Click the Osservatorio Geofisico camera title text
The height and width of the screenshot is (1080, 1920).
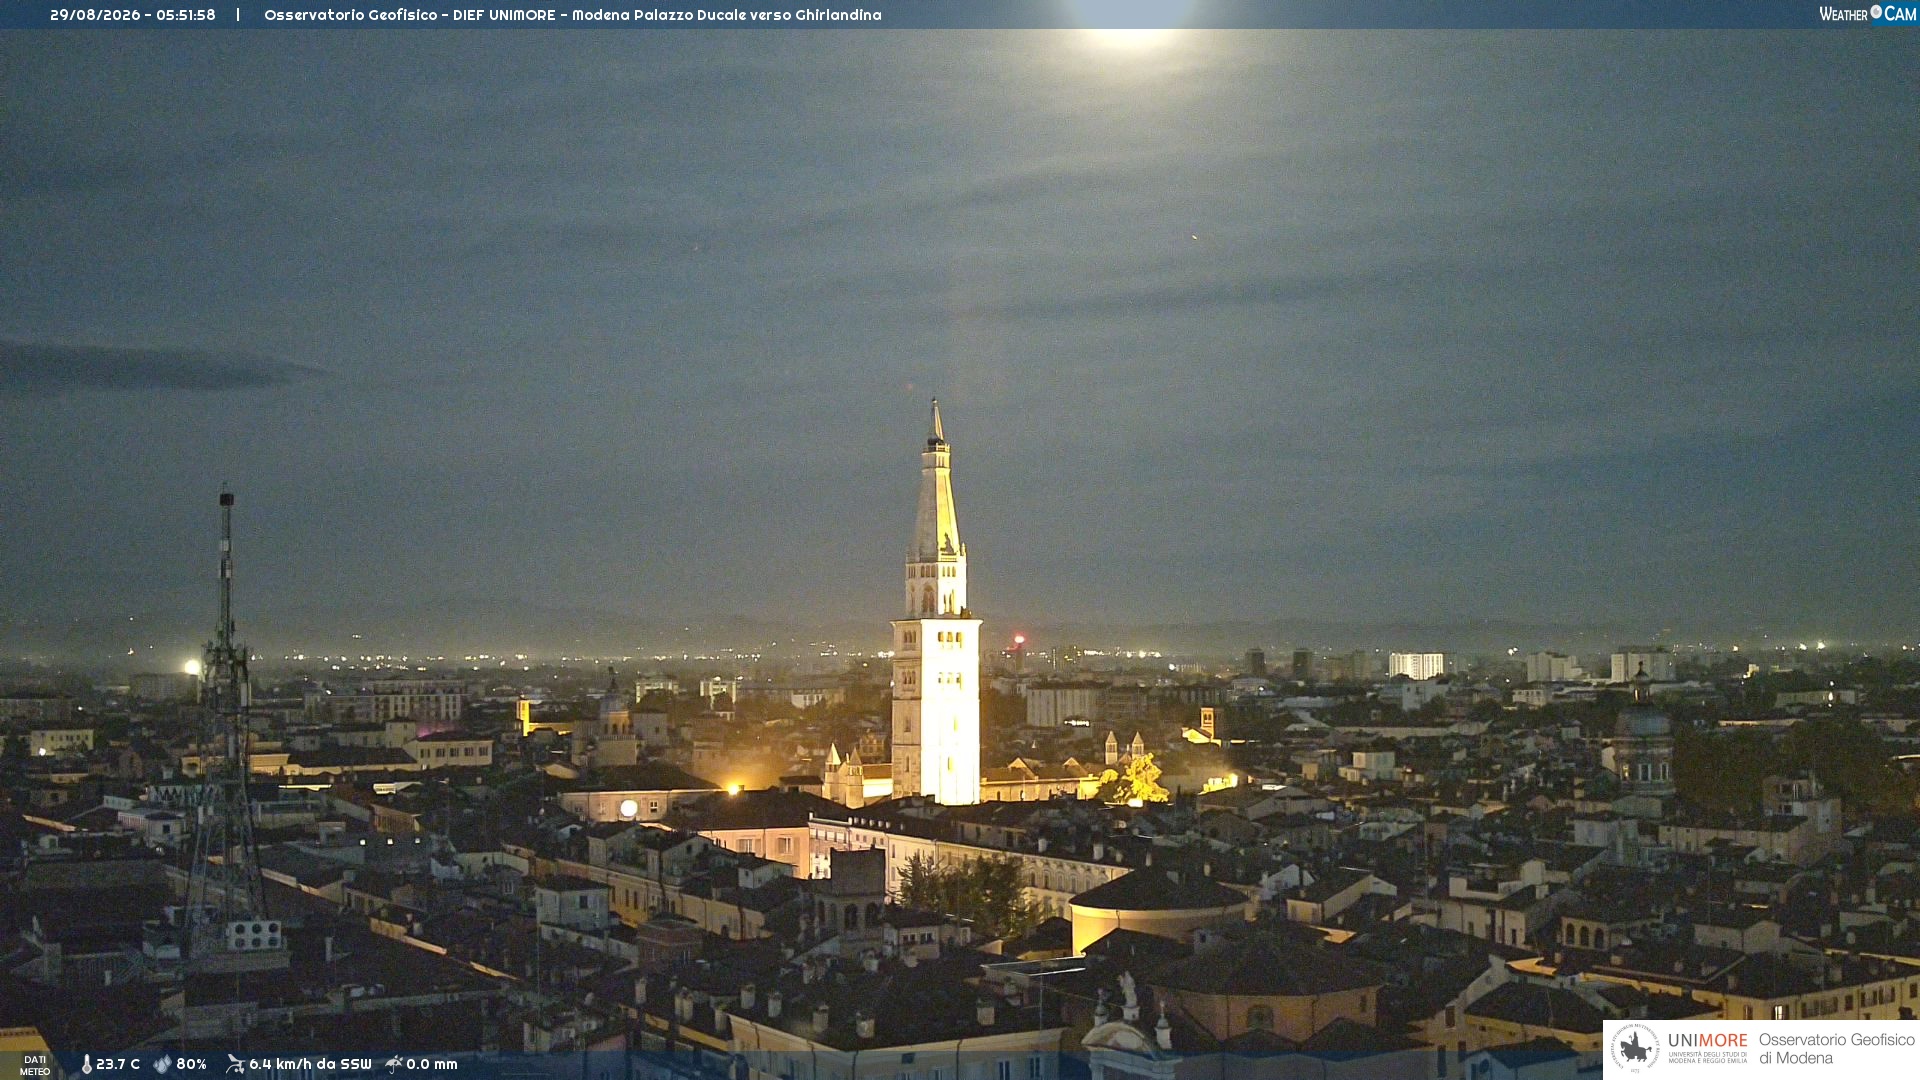tap(573, 15)
